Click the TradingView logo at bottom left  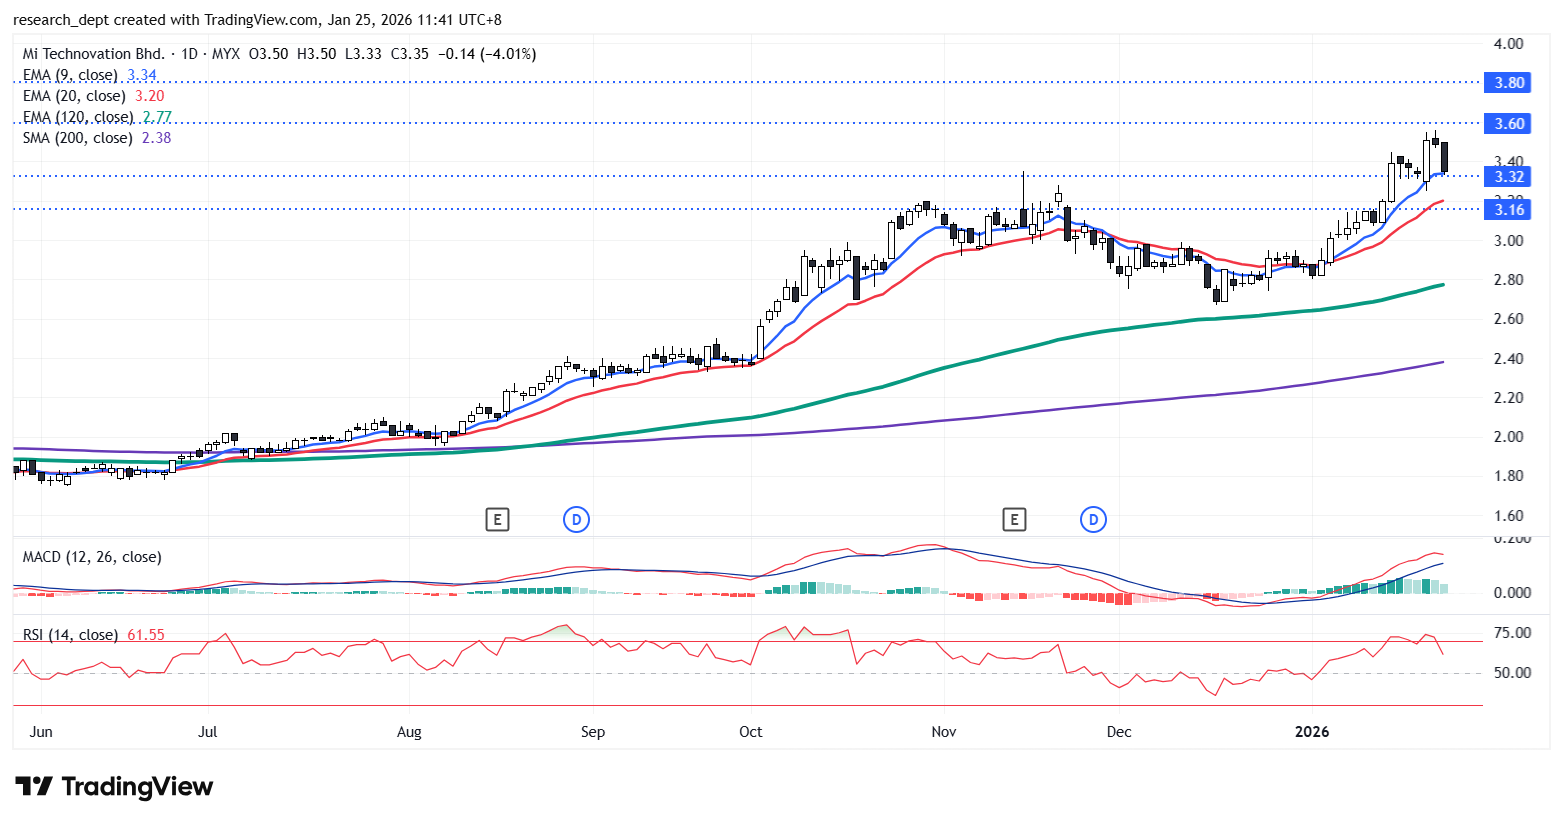click(114, 787)
